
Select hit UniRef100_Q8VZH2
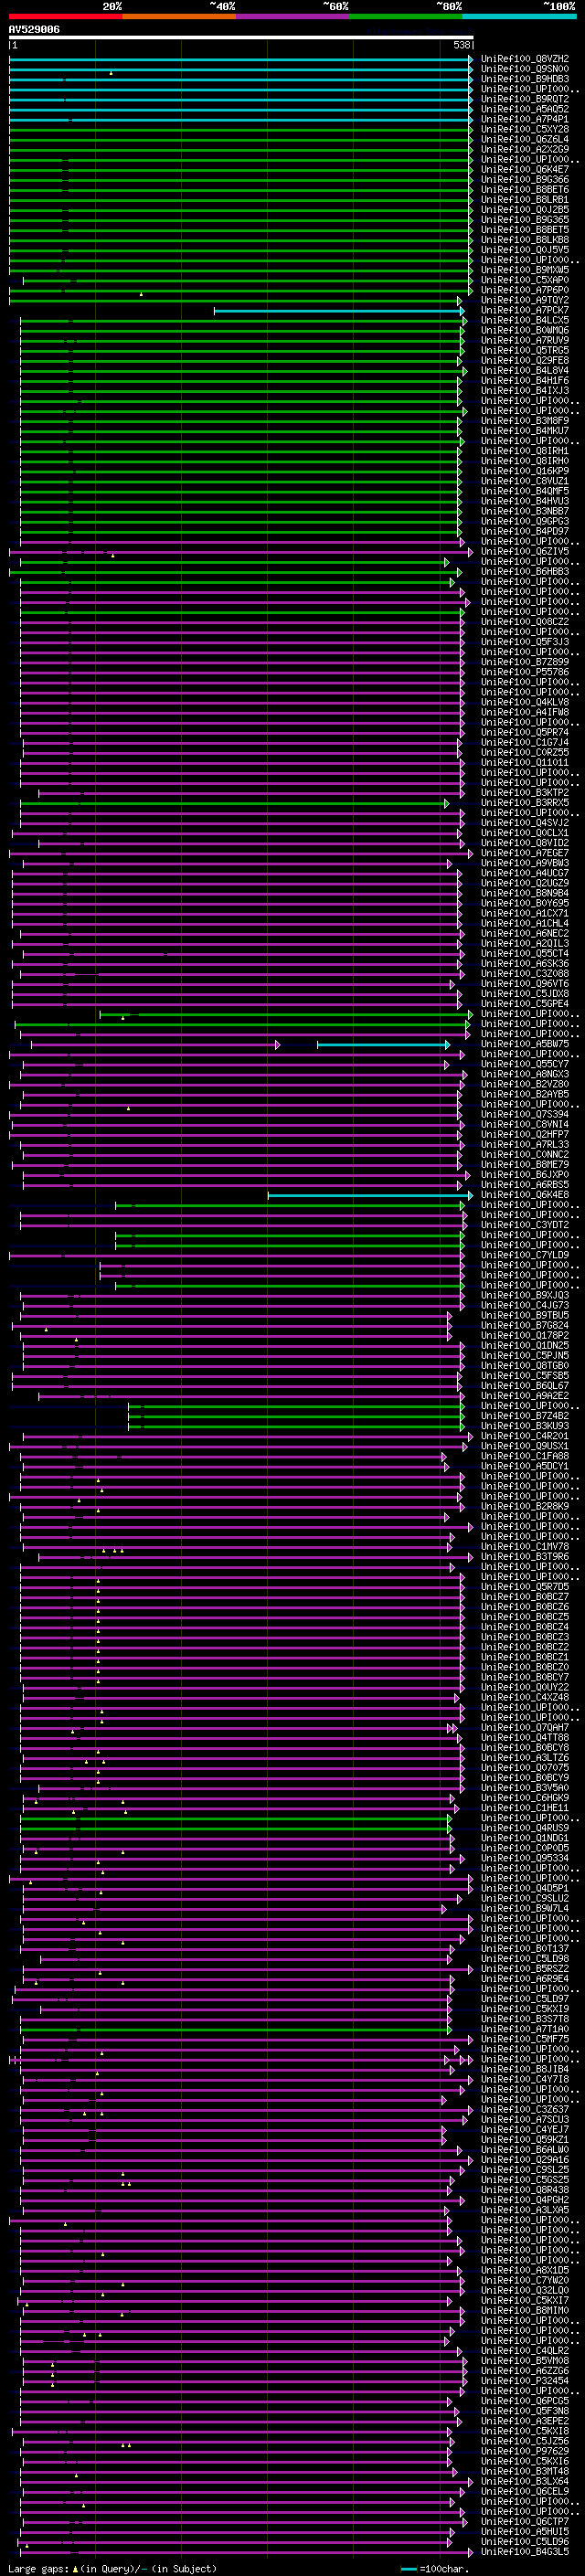point(525,59)
